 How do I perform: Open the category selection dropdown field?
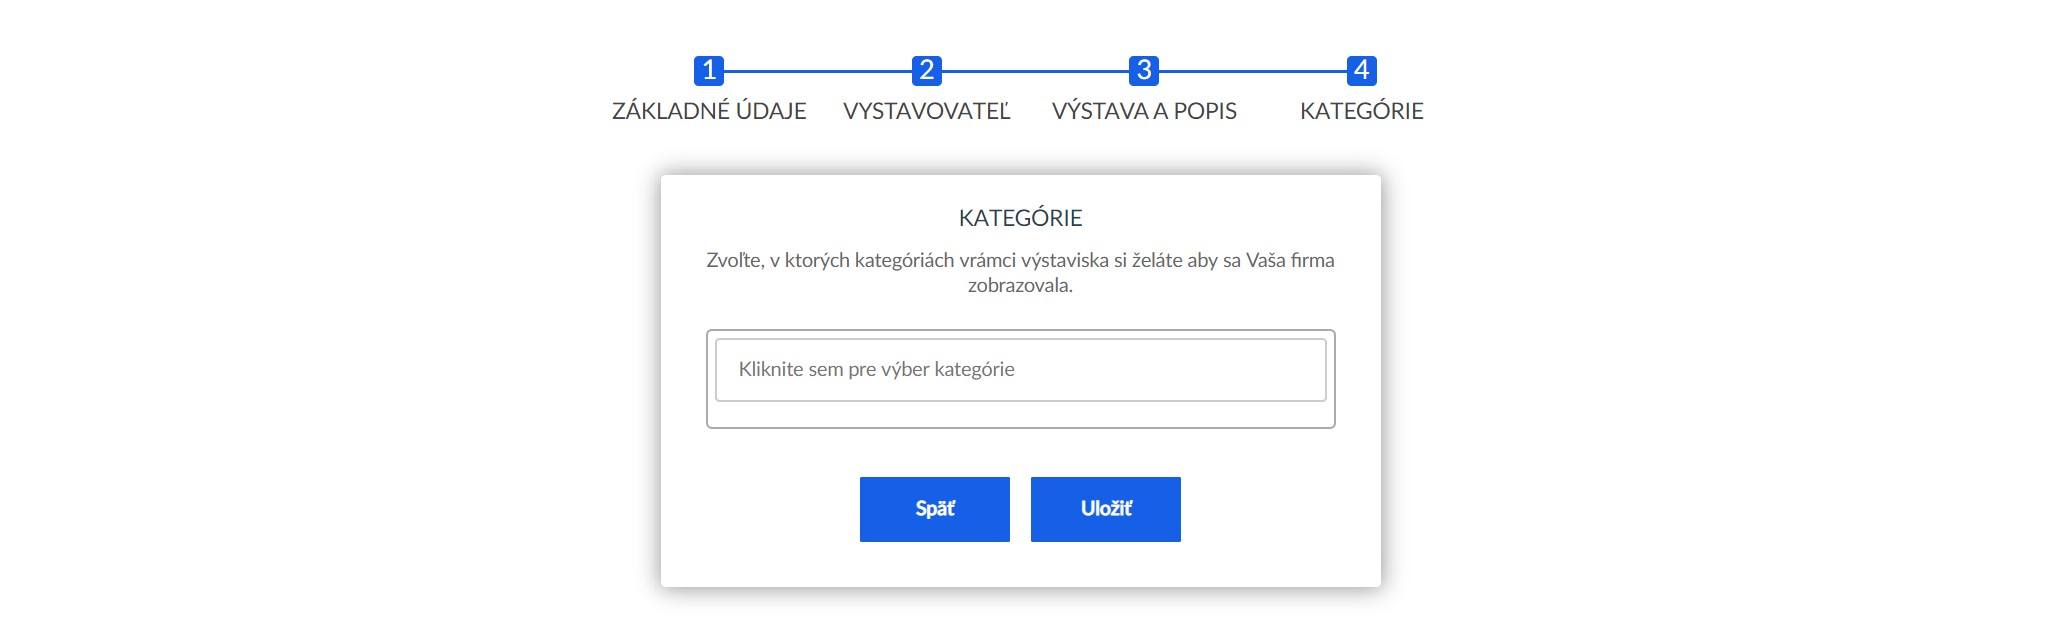tap(1021, 370)
